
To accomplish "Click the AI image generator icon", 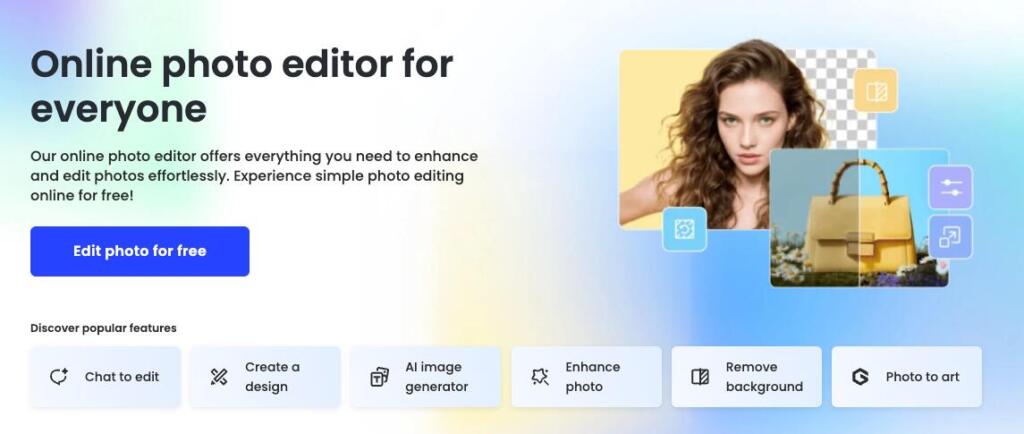I will pos(379,377).
